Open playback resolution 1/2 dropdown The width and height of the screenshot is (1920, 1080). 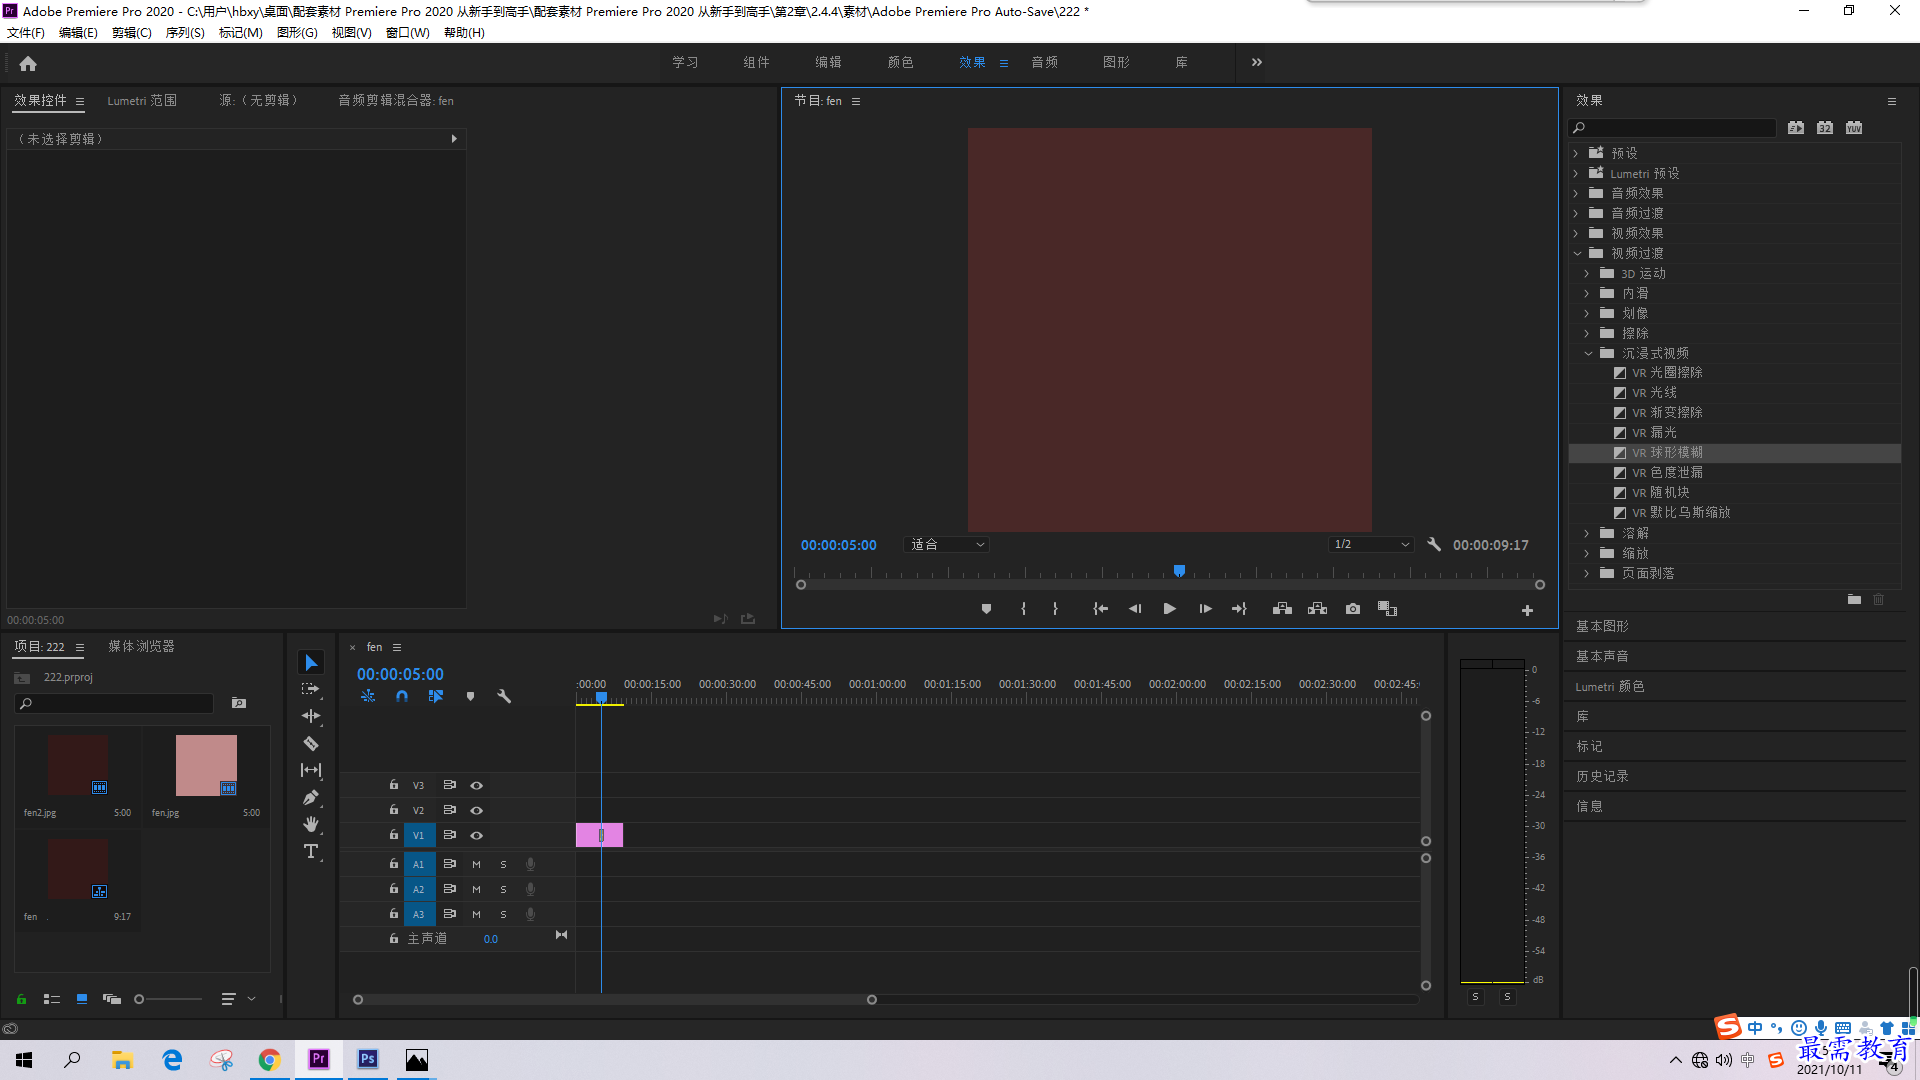(1371, 544)
